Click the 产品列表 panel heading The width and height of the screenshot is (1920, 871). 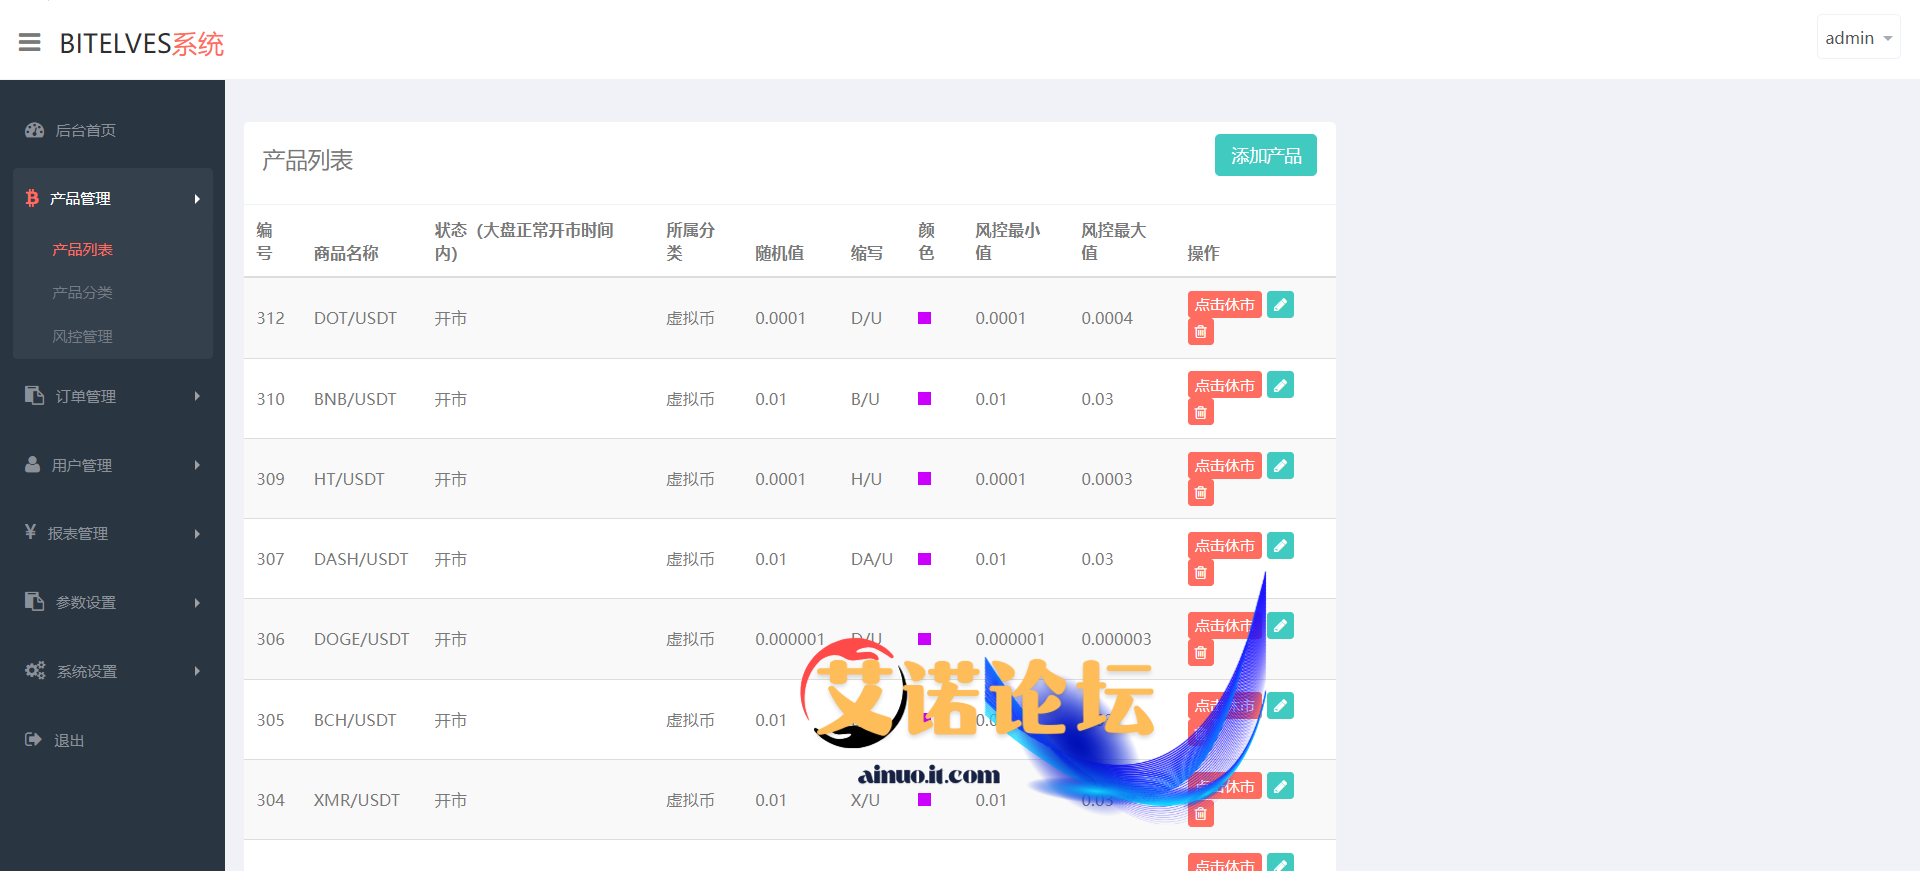[x=308, y=160]
